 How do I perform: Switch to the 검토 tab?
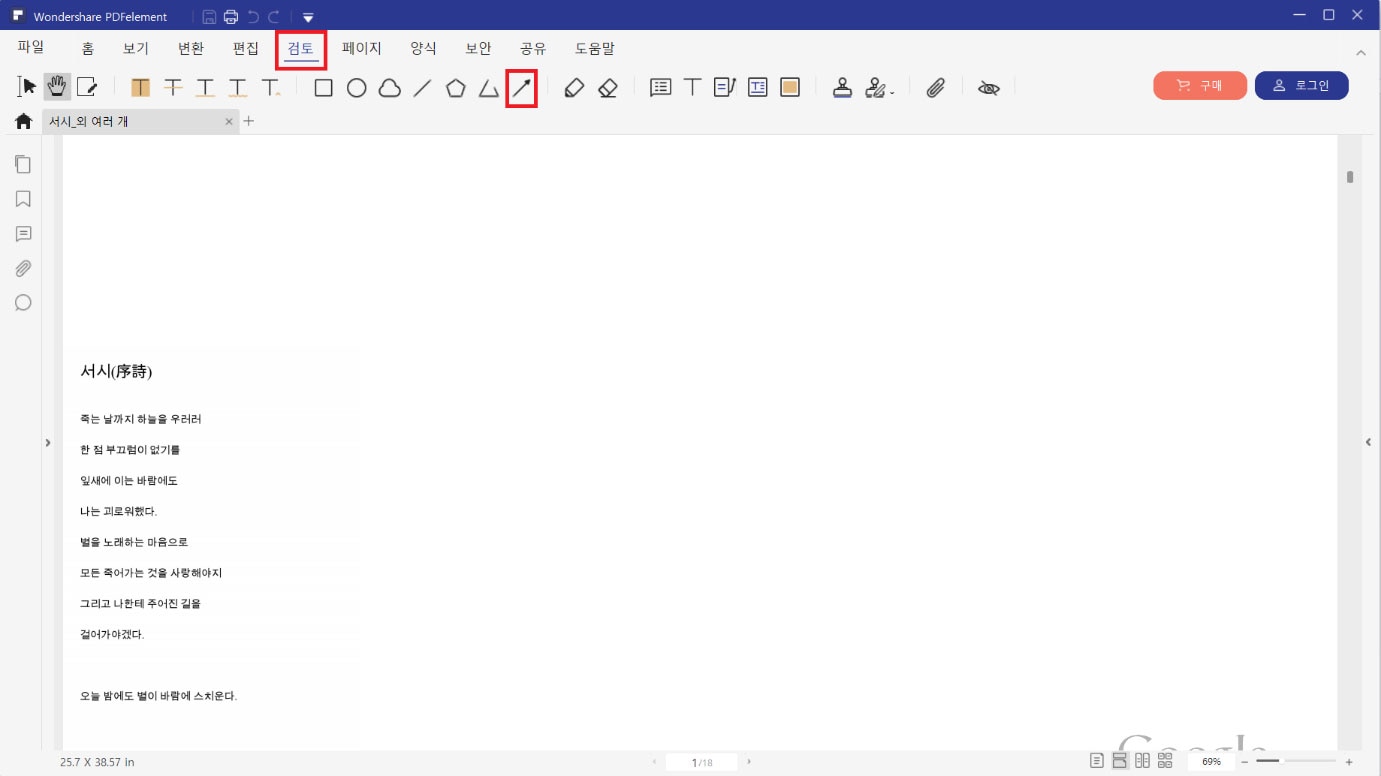tap(301, 48)
